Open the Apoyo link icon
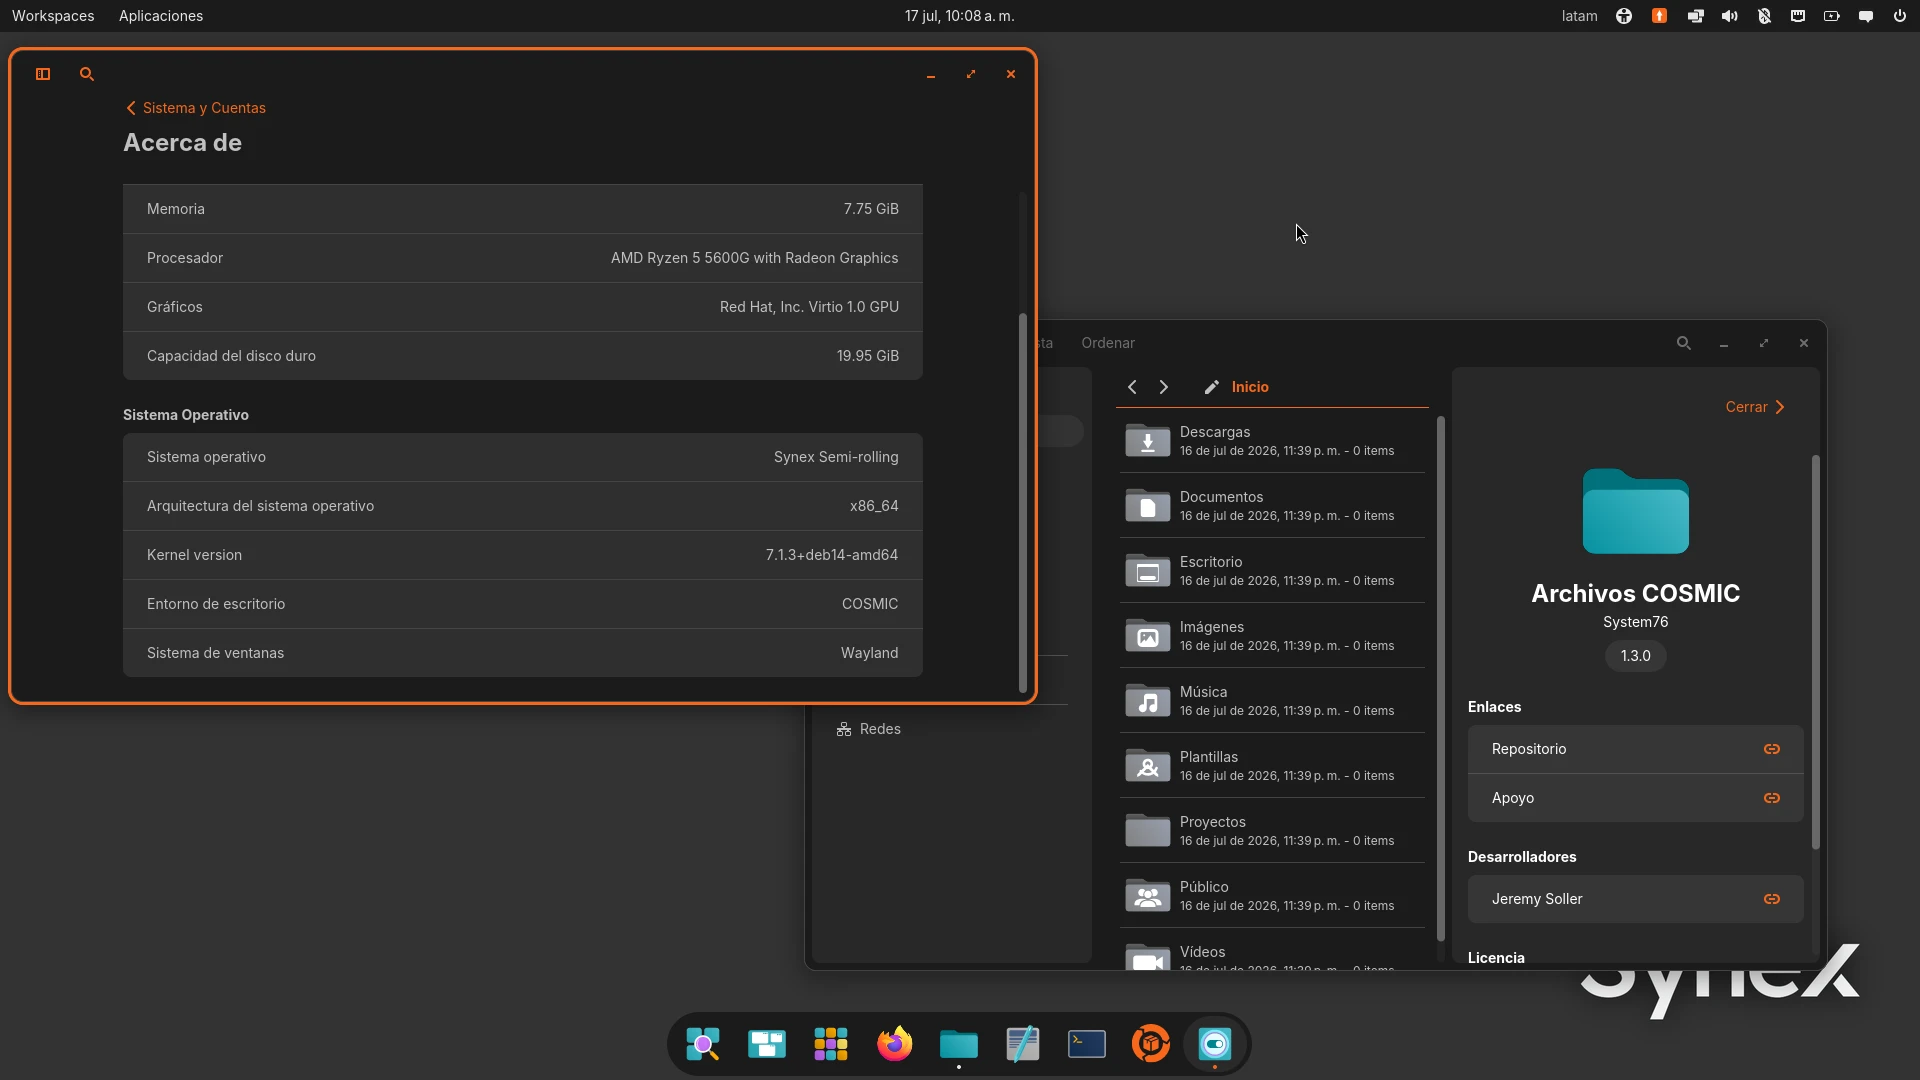 1771,798
